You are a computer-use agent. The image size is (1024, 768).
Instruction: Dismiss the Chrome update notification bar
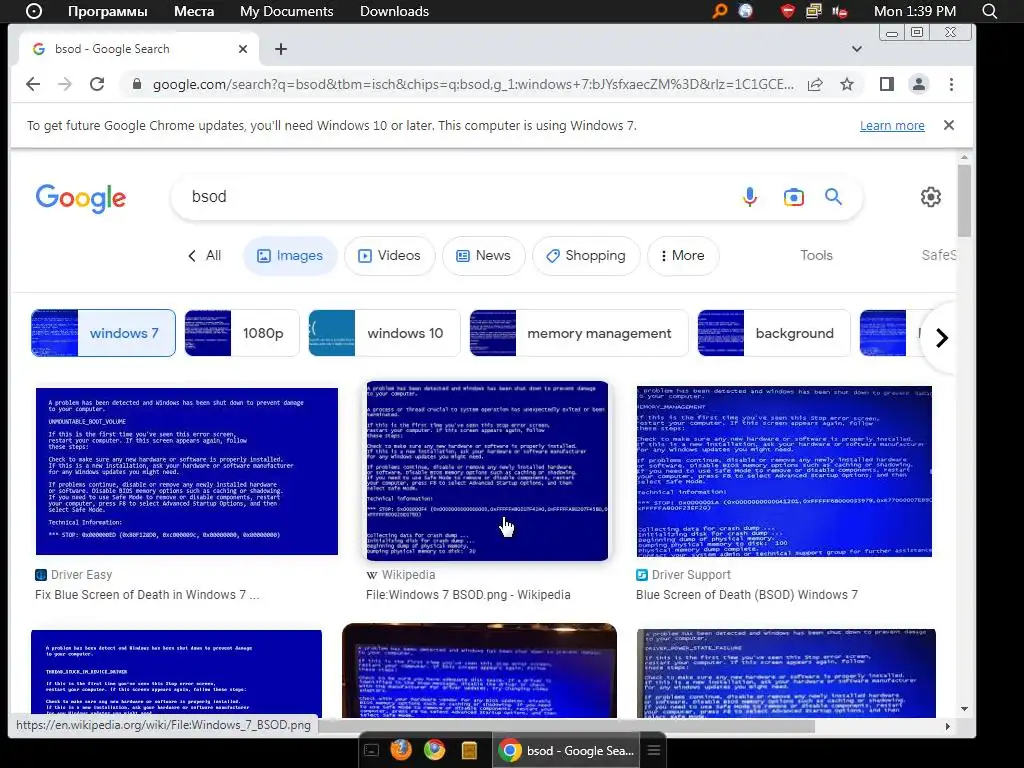[949, 125]
